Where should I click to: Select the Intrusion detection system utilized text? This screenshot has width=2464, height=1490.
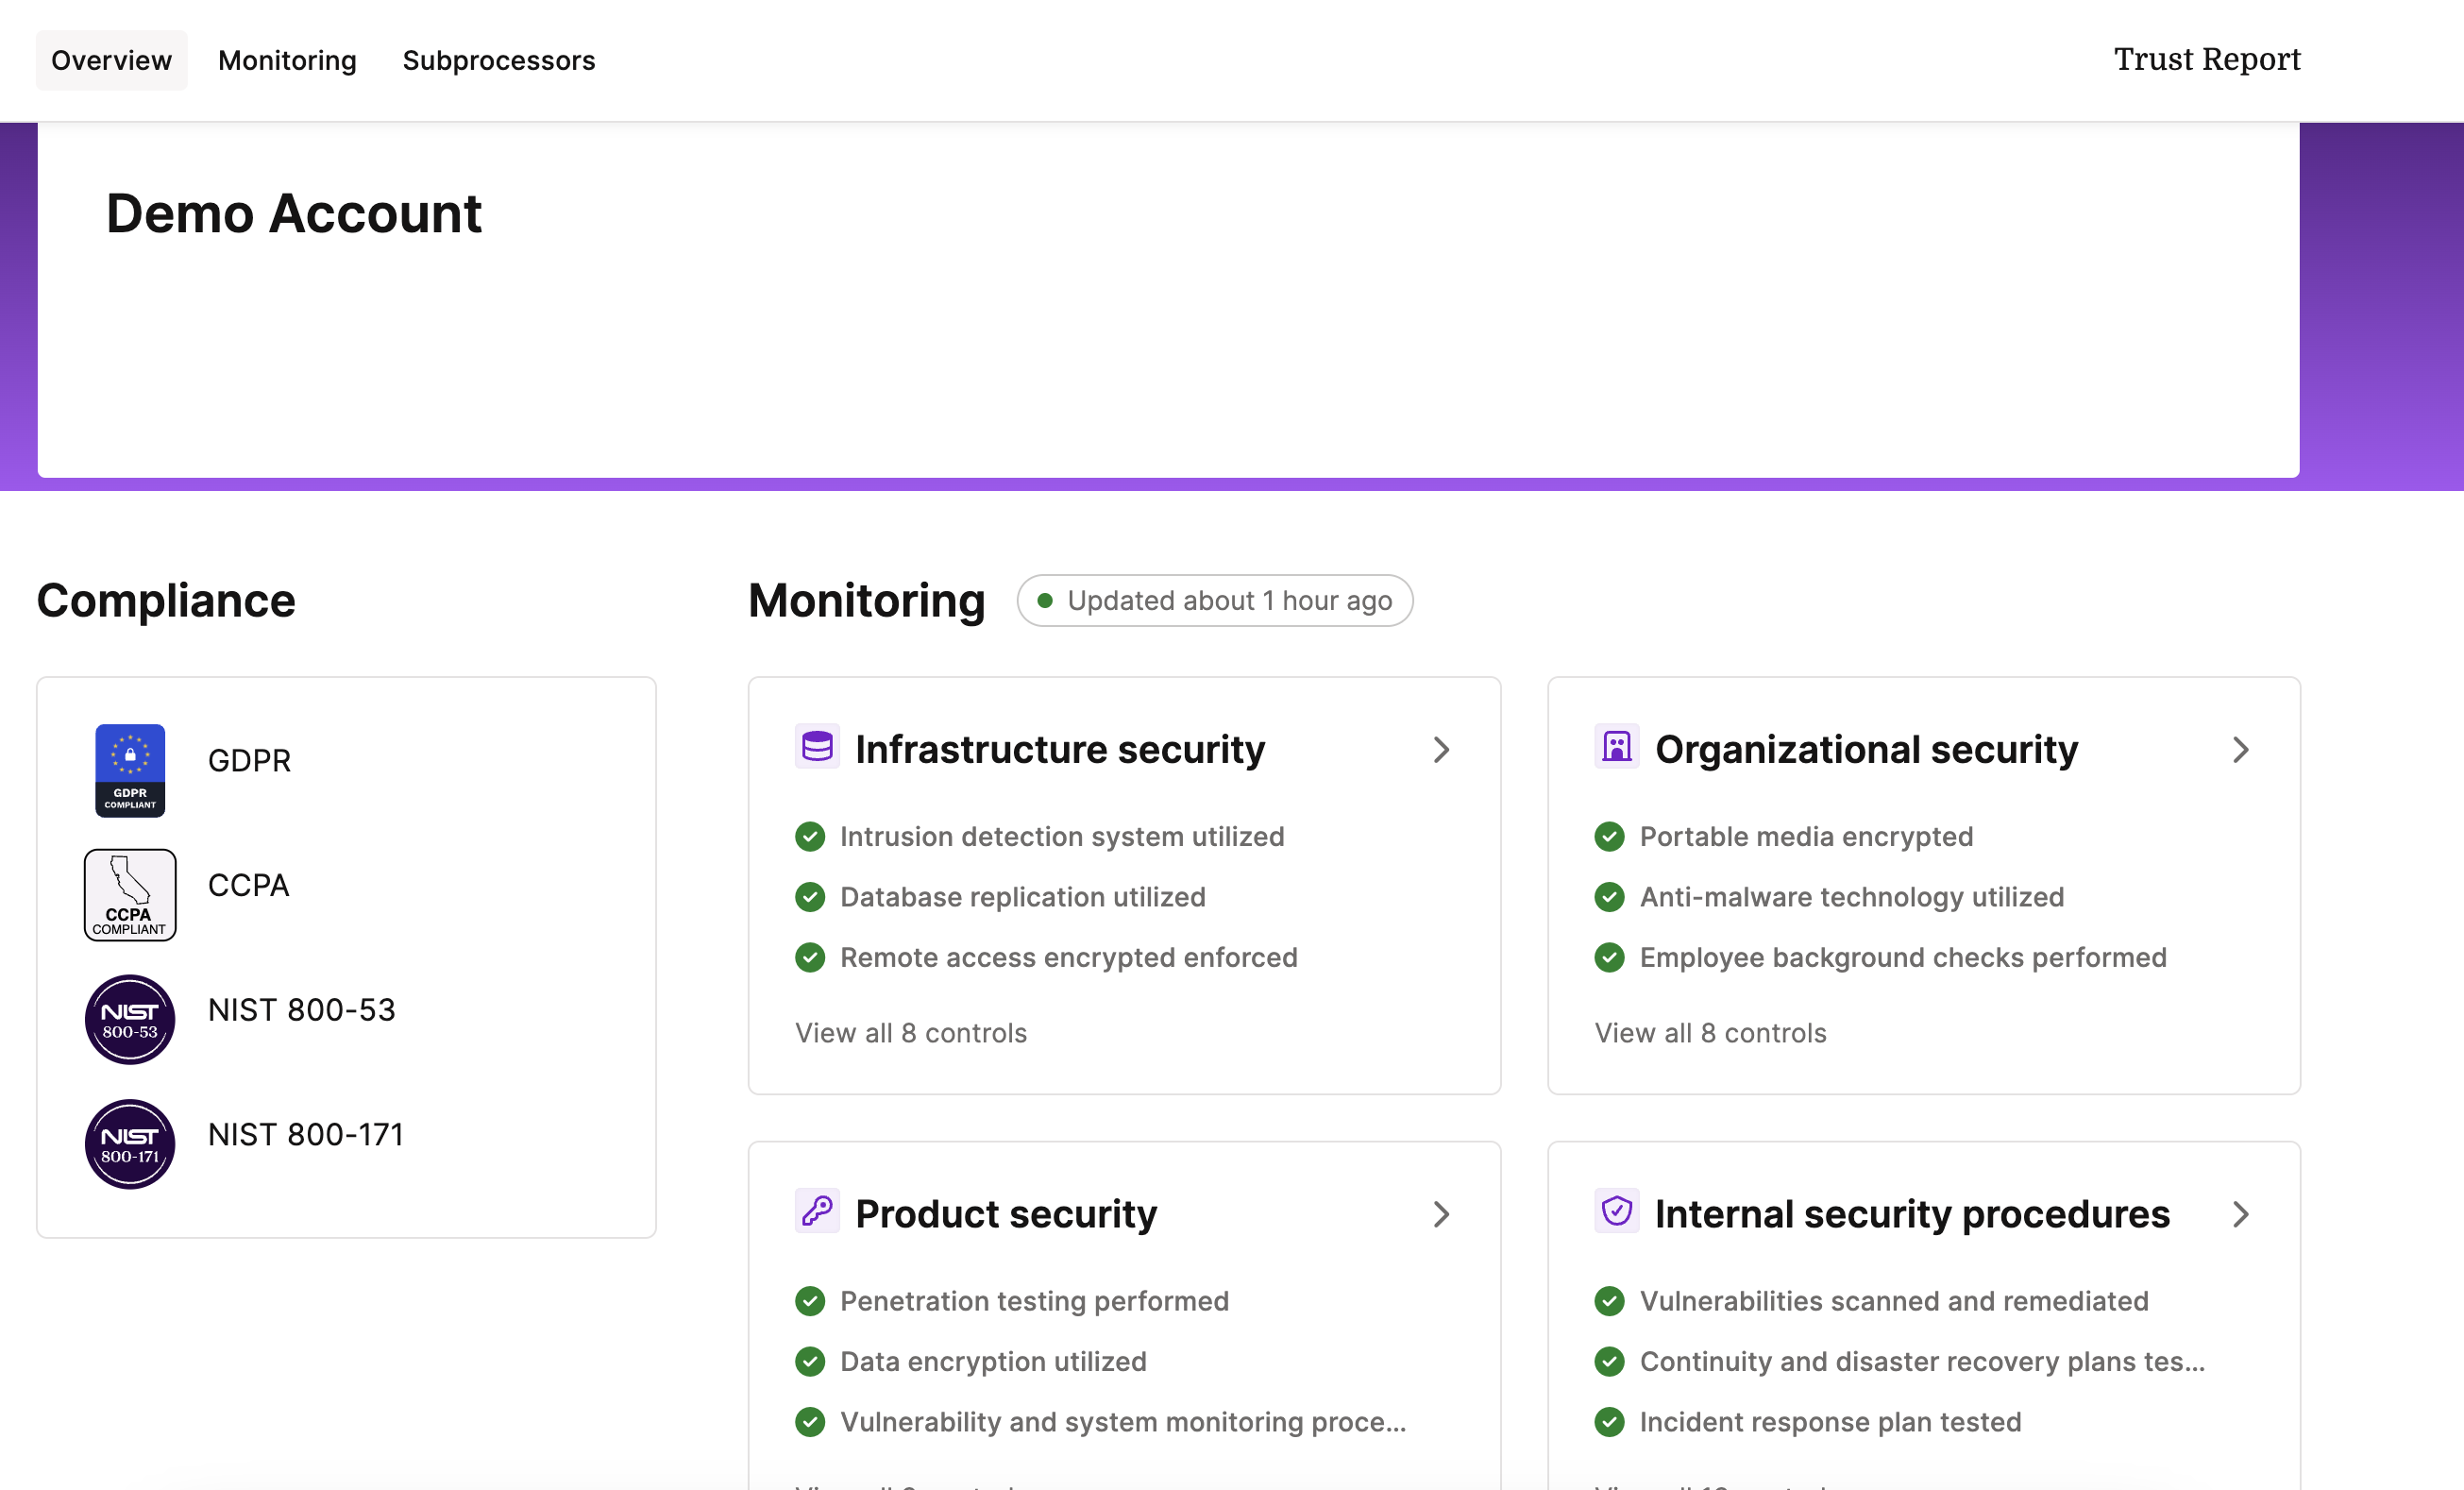point(1062,836)
